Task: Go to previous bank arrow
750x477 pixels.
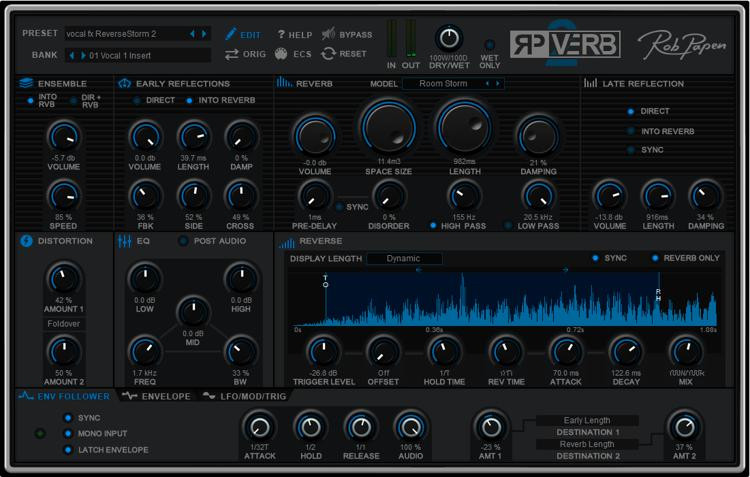Action: coord(72,55)
